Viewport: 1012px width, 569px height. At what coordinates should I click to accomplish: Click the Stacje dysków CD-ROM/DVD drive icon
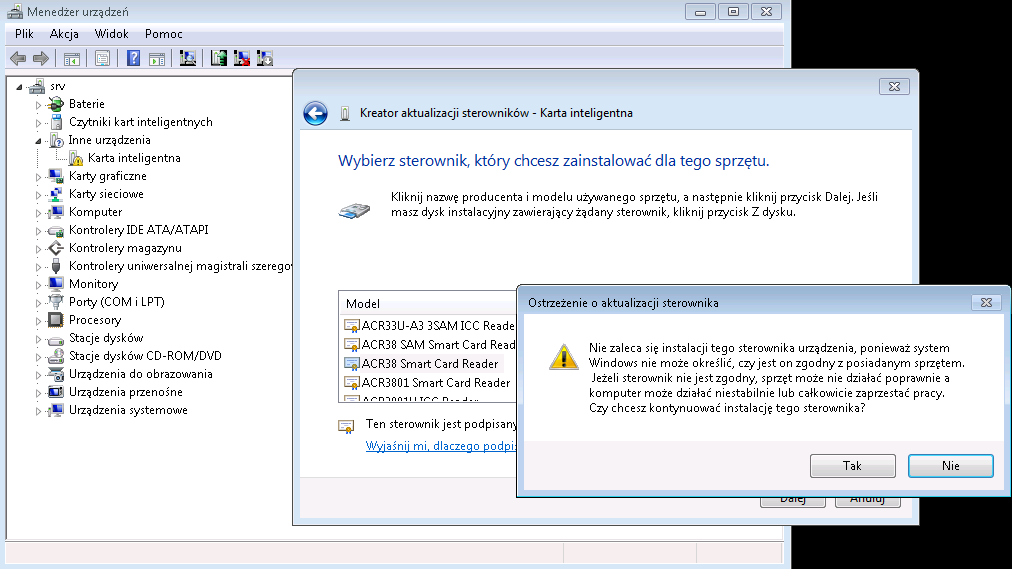point(56,356)
